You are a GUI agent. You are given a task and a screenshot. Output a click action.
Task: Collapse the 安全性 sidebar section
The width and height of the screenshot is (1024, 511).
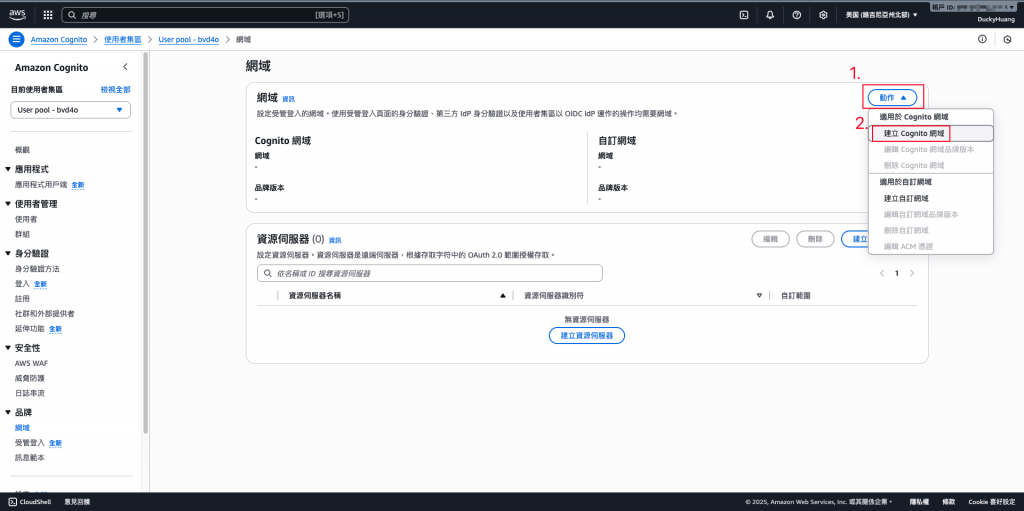(8, 348)
